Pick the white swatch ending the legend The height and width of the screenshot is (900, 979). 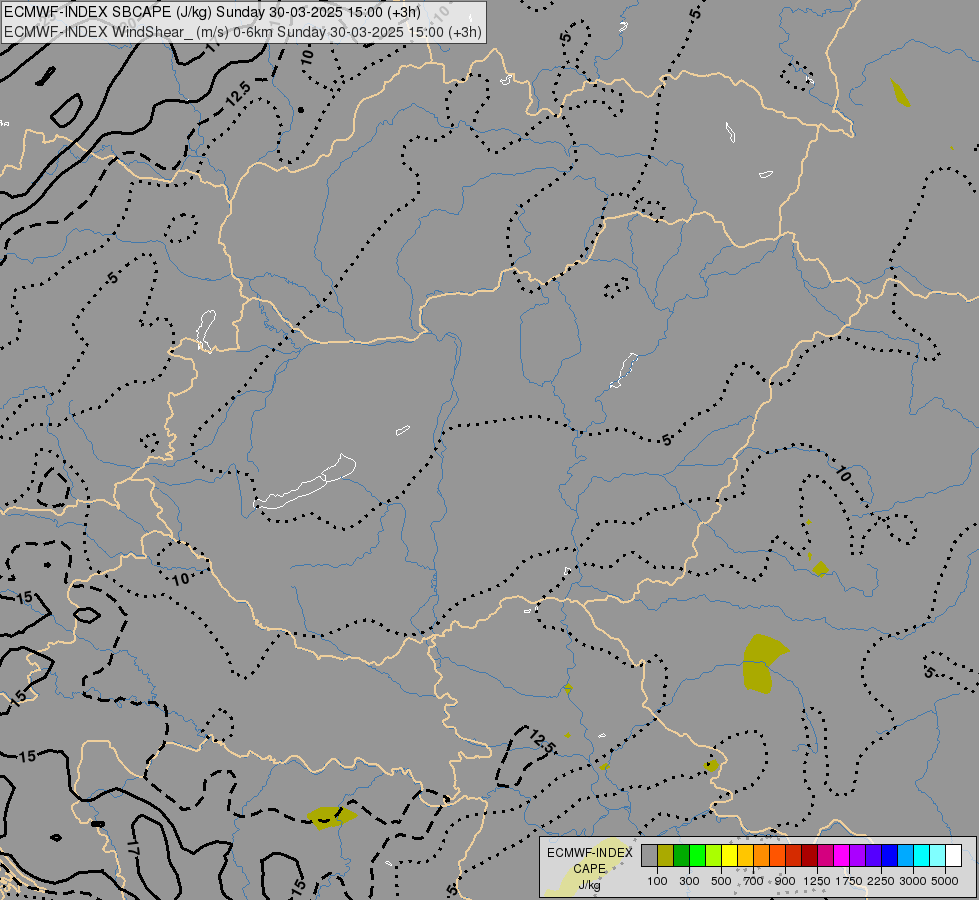tap(955, 856)
